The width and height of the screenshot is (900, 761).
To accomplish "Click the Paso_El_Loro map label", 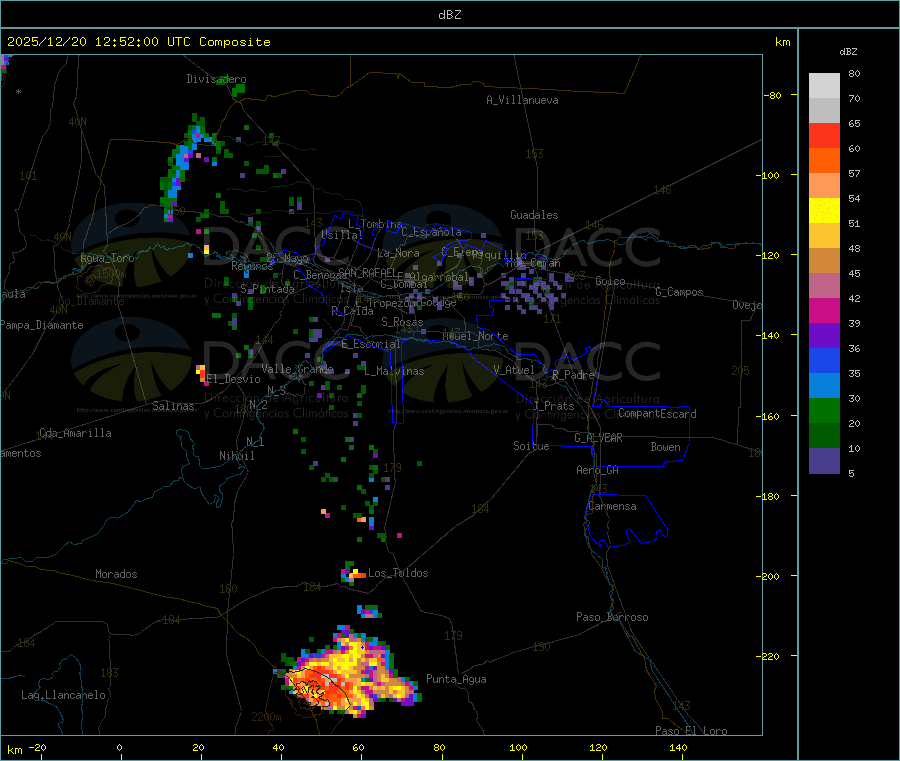I will click(x=691, y=731).
